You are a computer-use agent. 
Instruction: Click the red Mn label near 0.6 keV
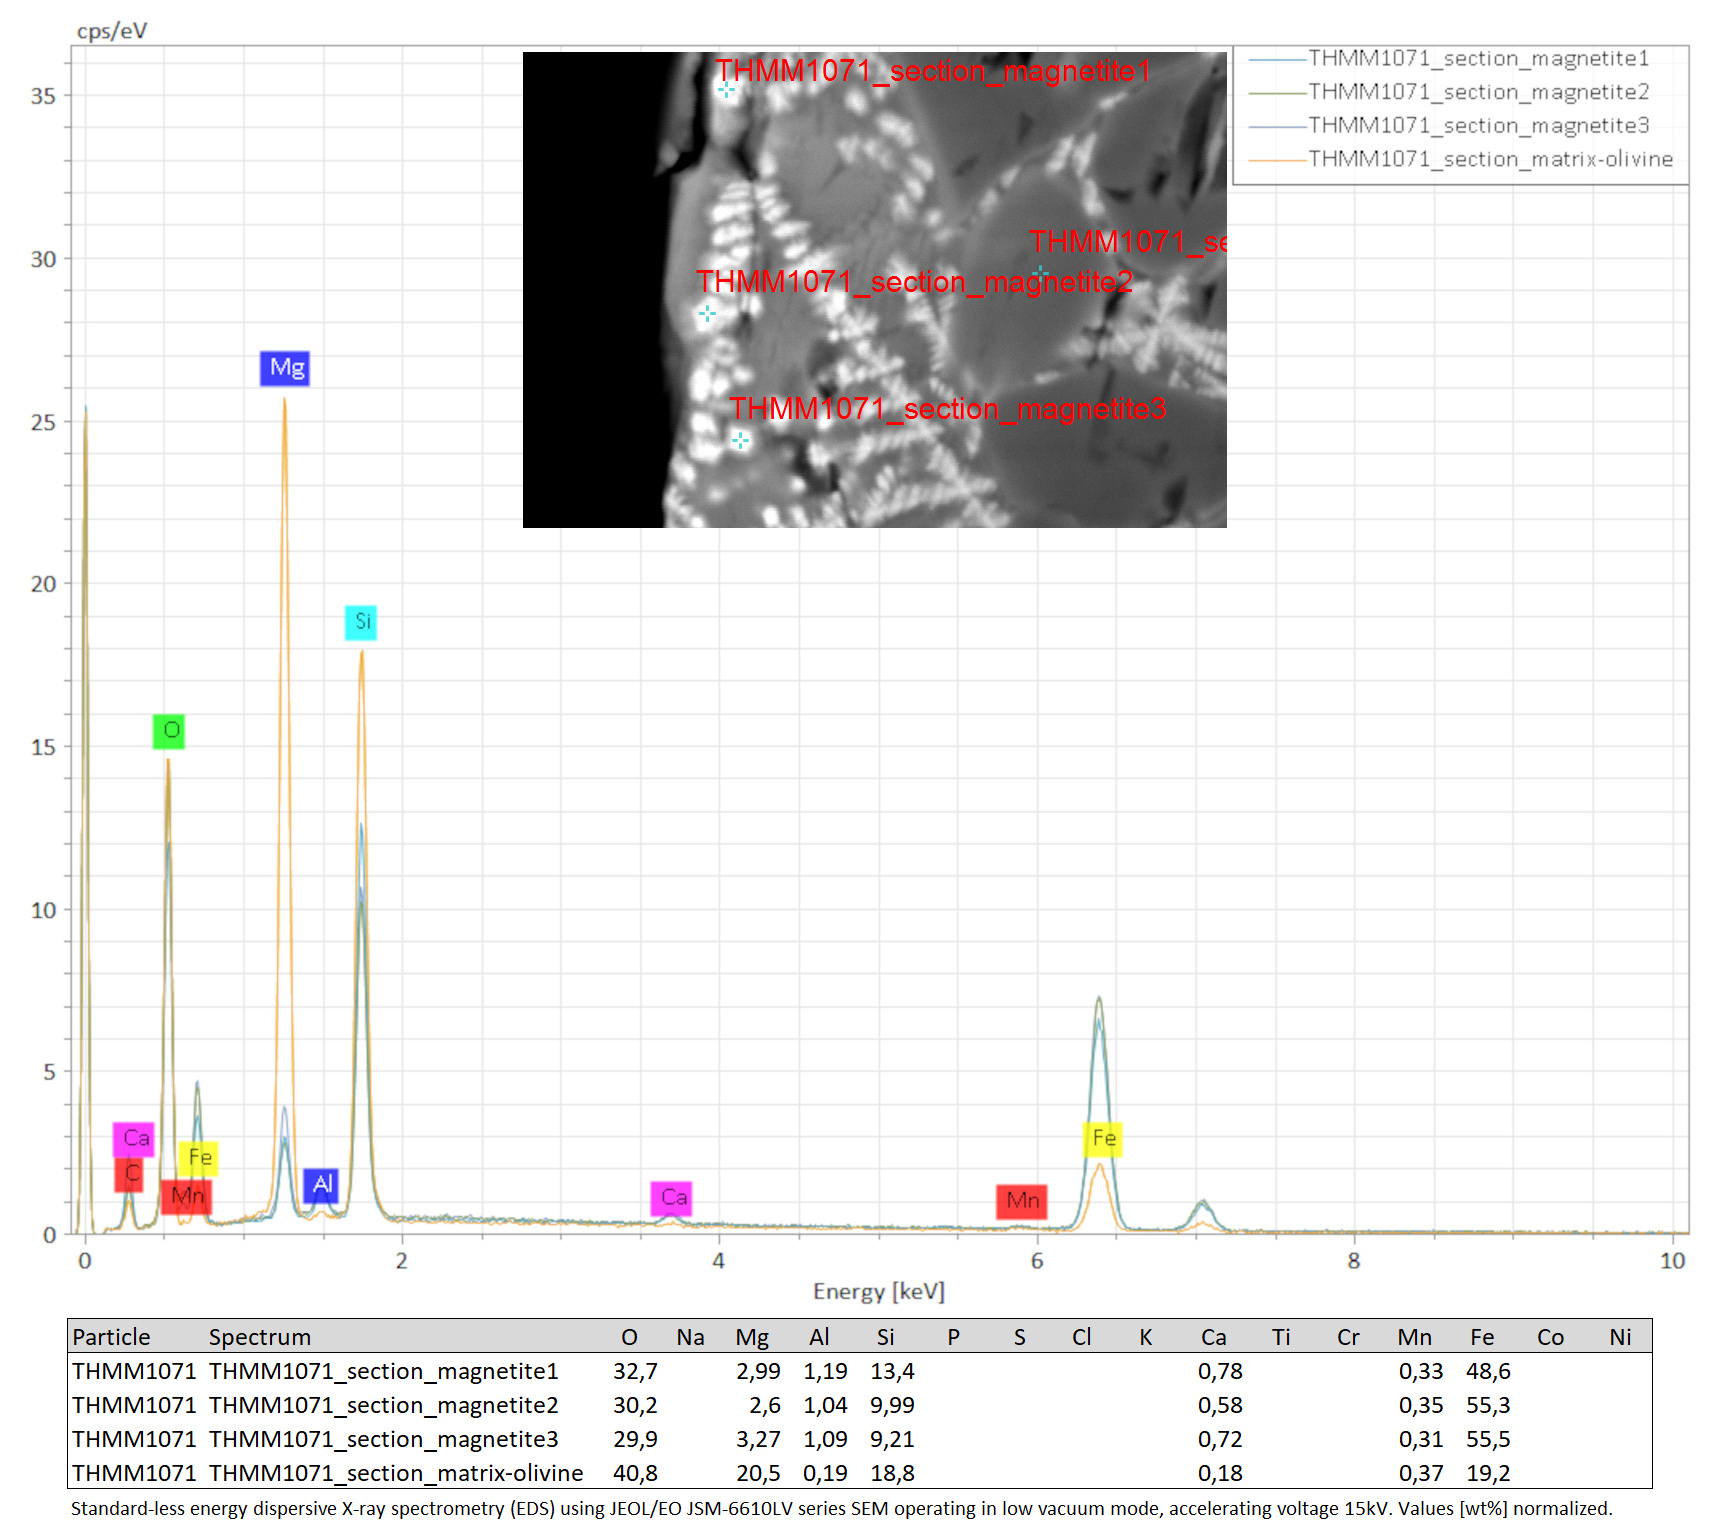coord(186,1196)
